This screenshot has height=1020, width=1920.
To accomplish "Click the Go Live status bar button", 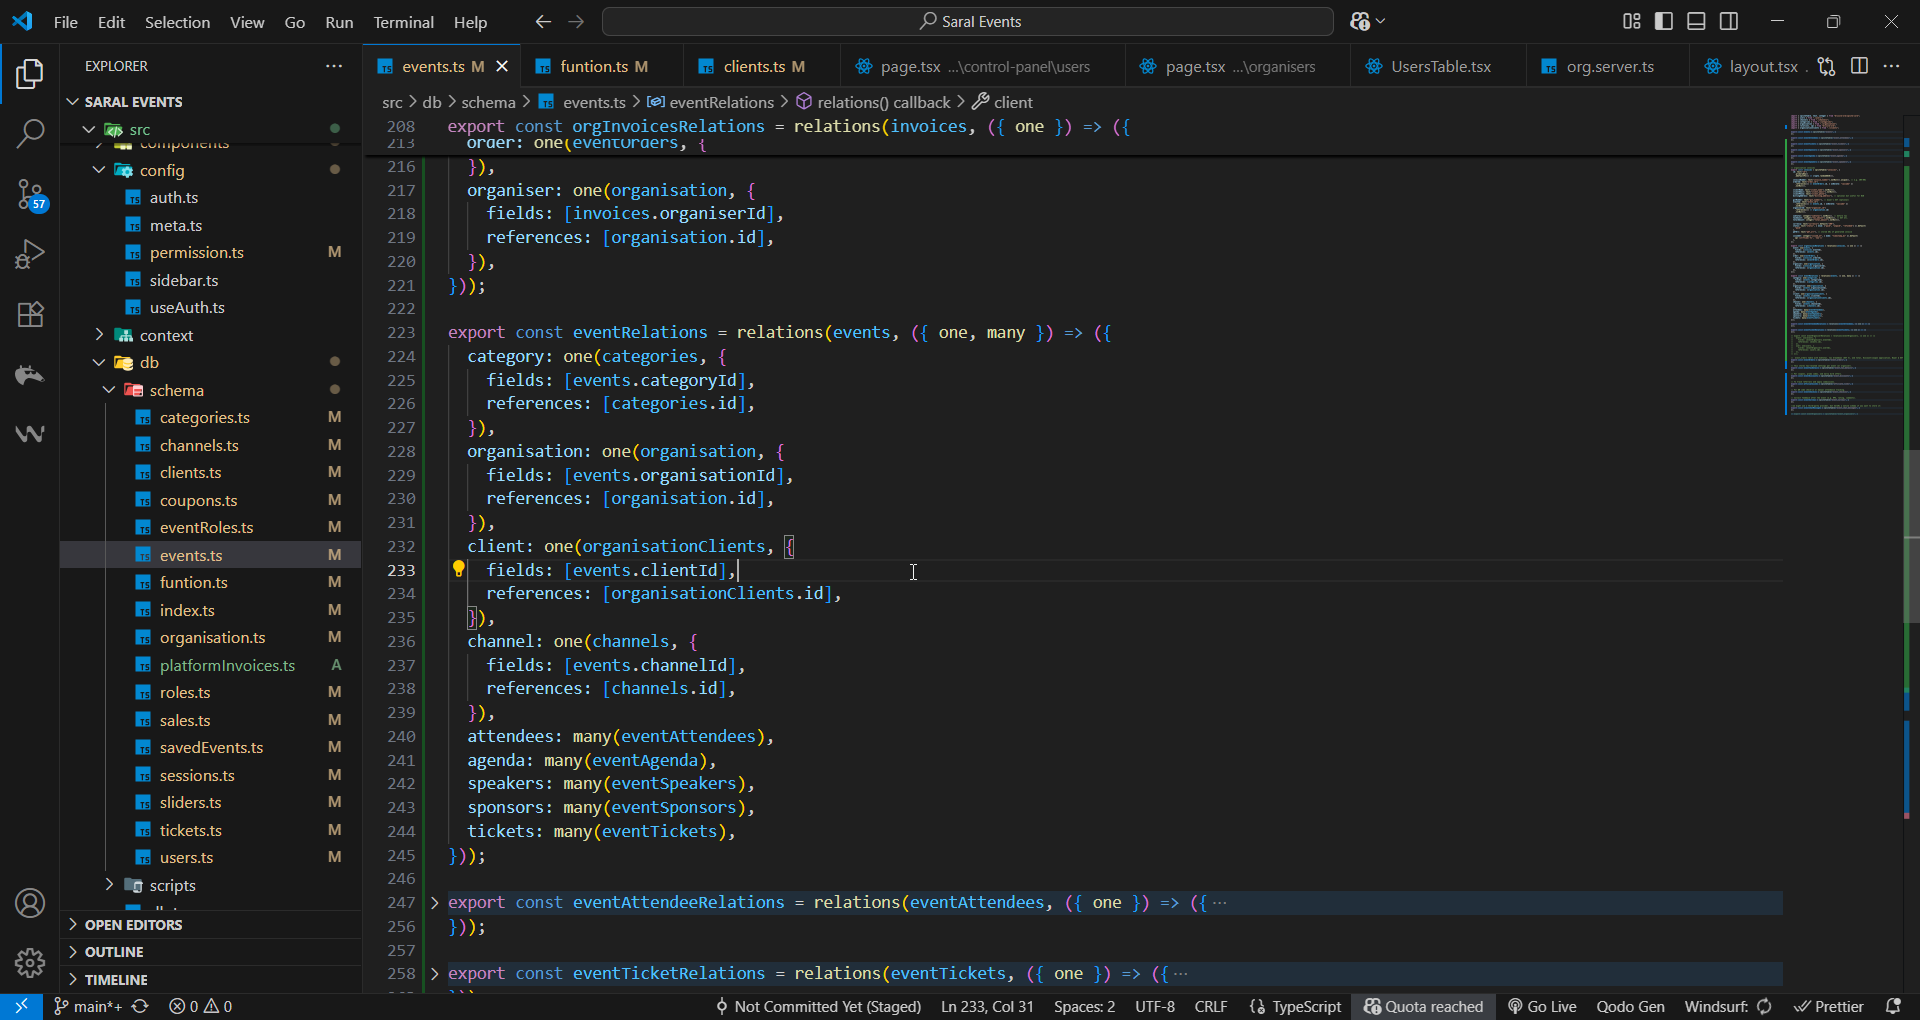I will 1542,1006.
